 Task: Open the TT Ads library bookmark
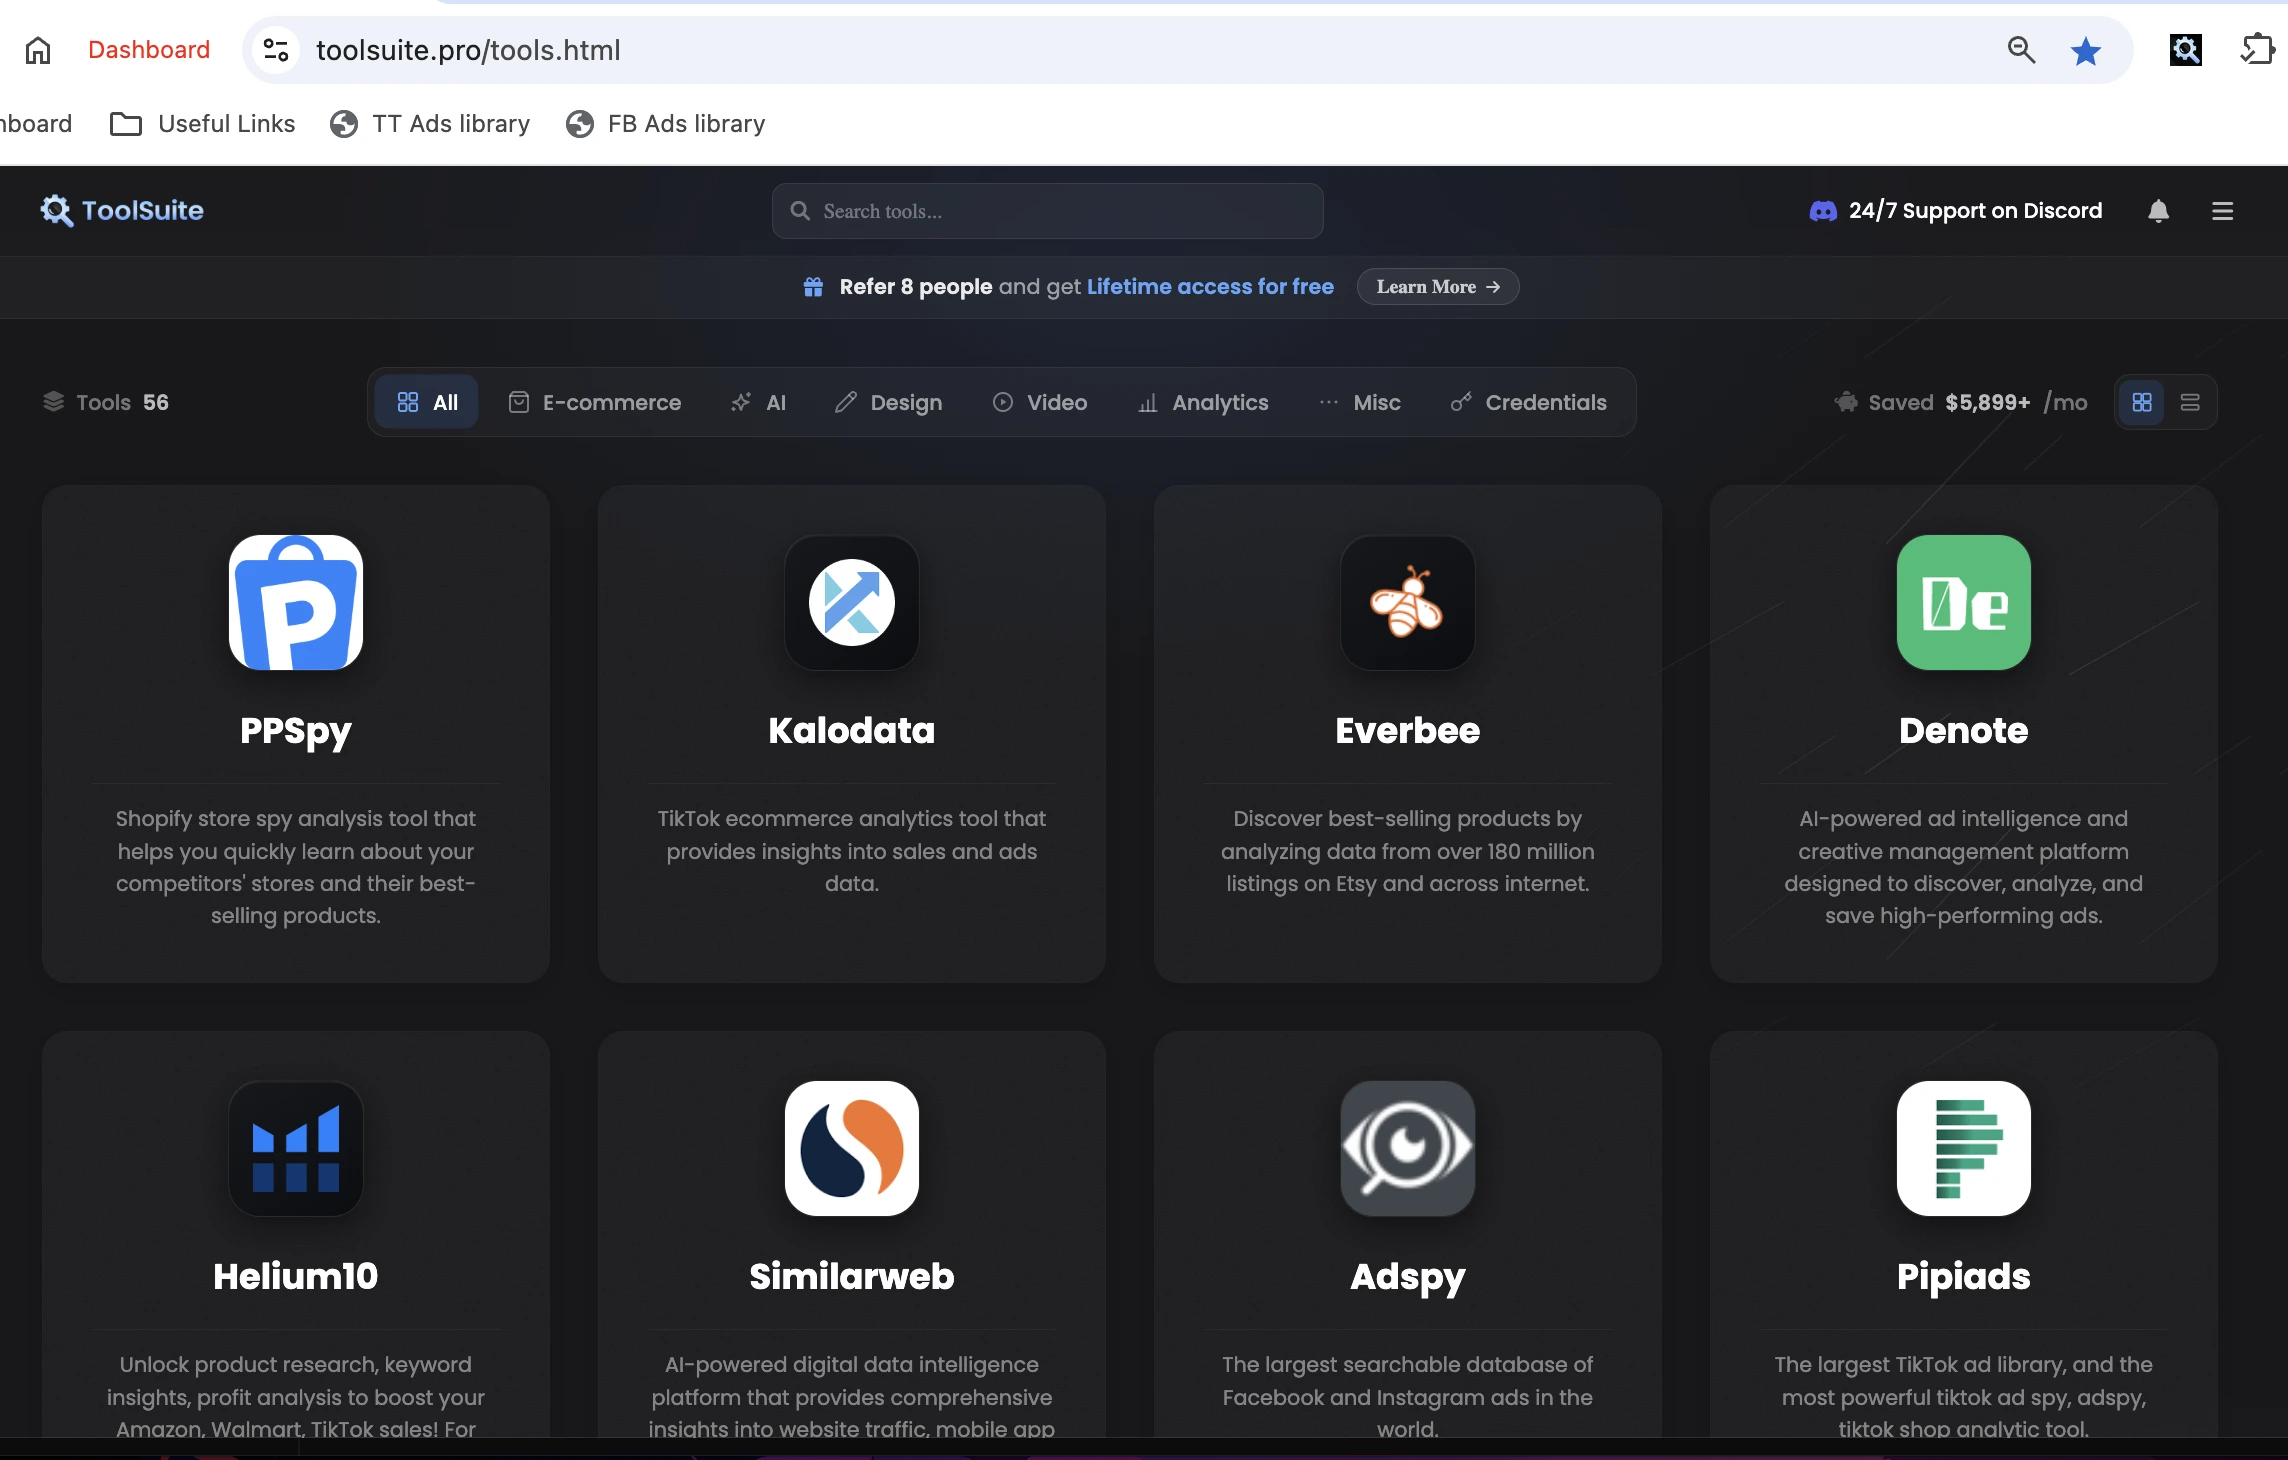click(430, 124)
